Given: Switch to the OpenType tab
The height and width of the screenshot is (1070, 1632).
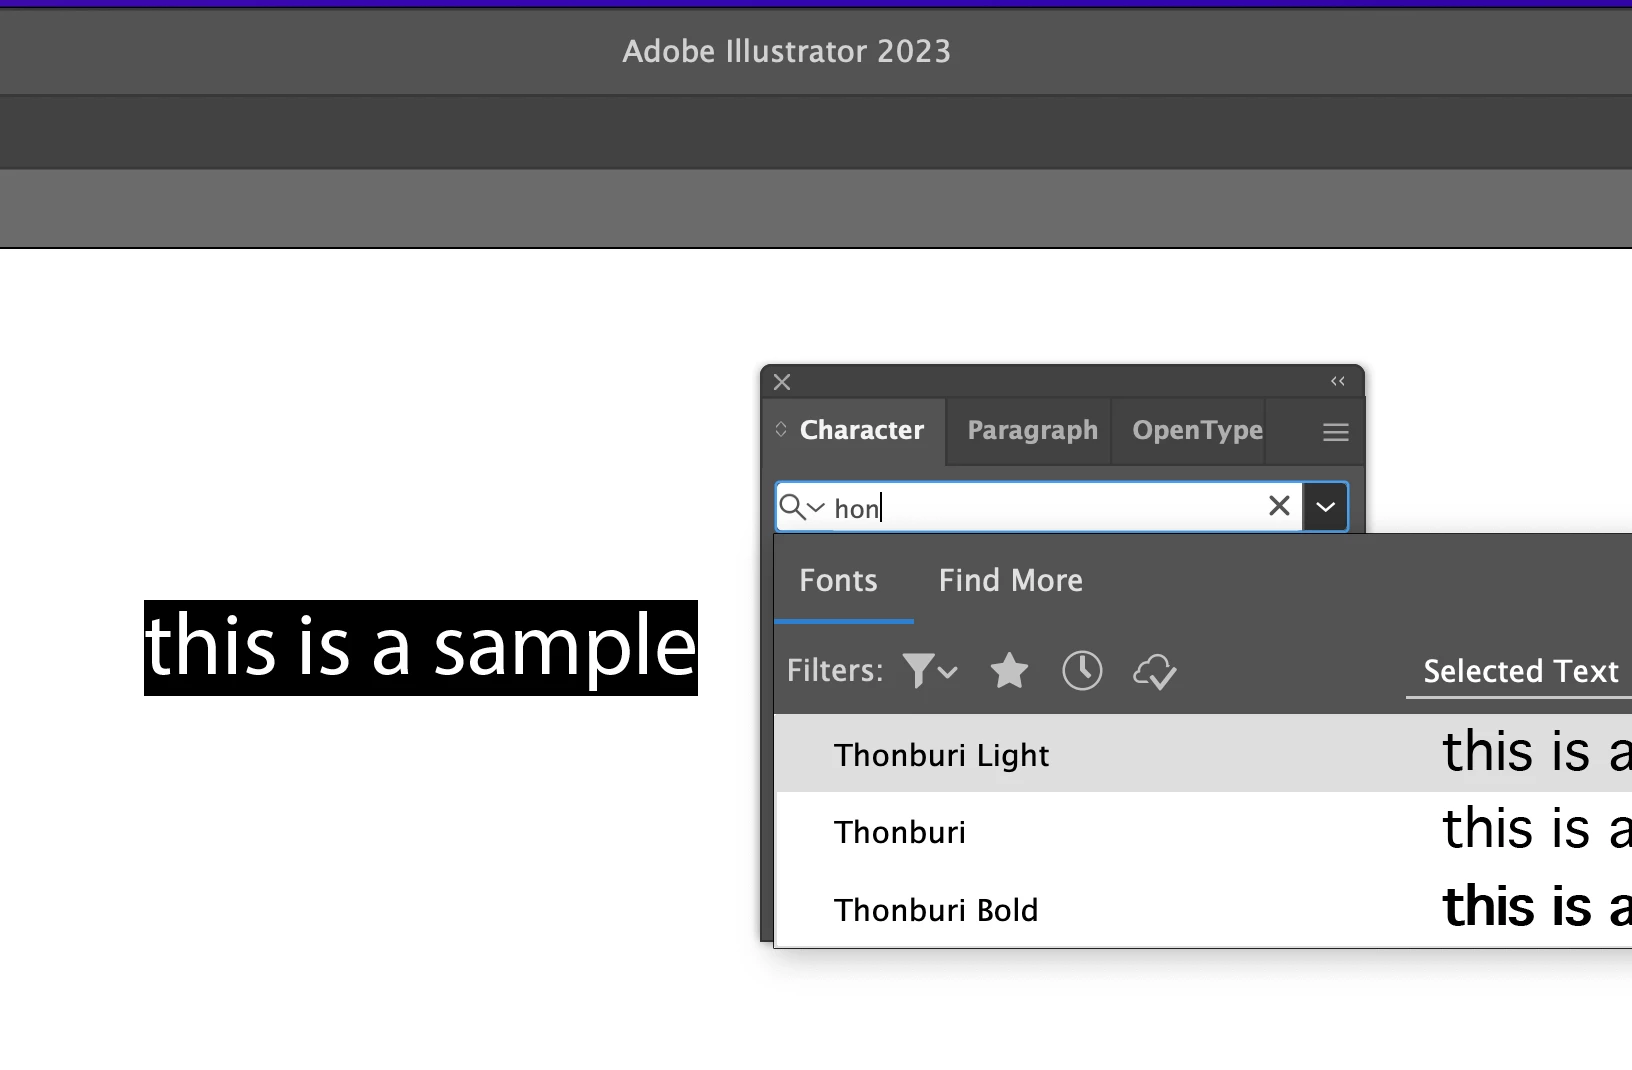Looking at the screenshot, I should 1197,430.
